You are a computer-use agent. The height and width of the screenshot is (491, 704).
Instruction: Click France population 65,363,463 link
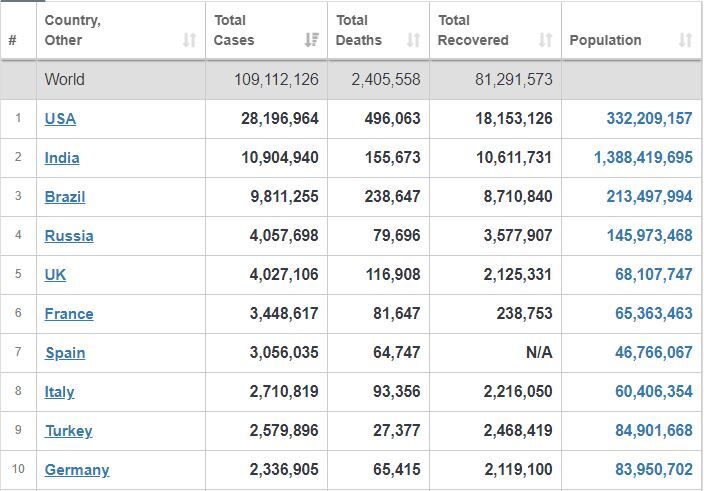654,313
